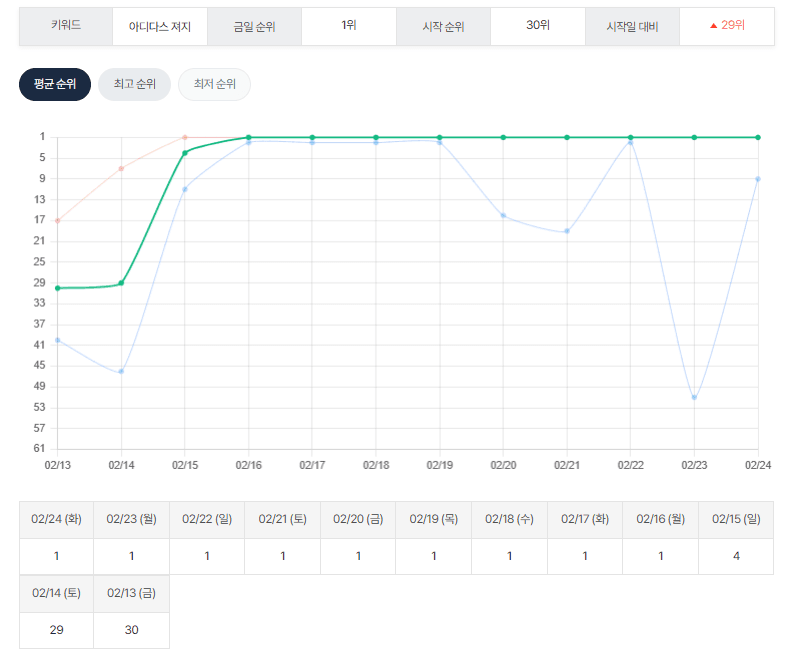Click the red up-arrow next to 29위

(x=713, y=25)
